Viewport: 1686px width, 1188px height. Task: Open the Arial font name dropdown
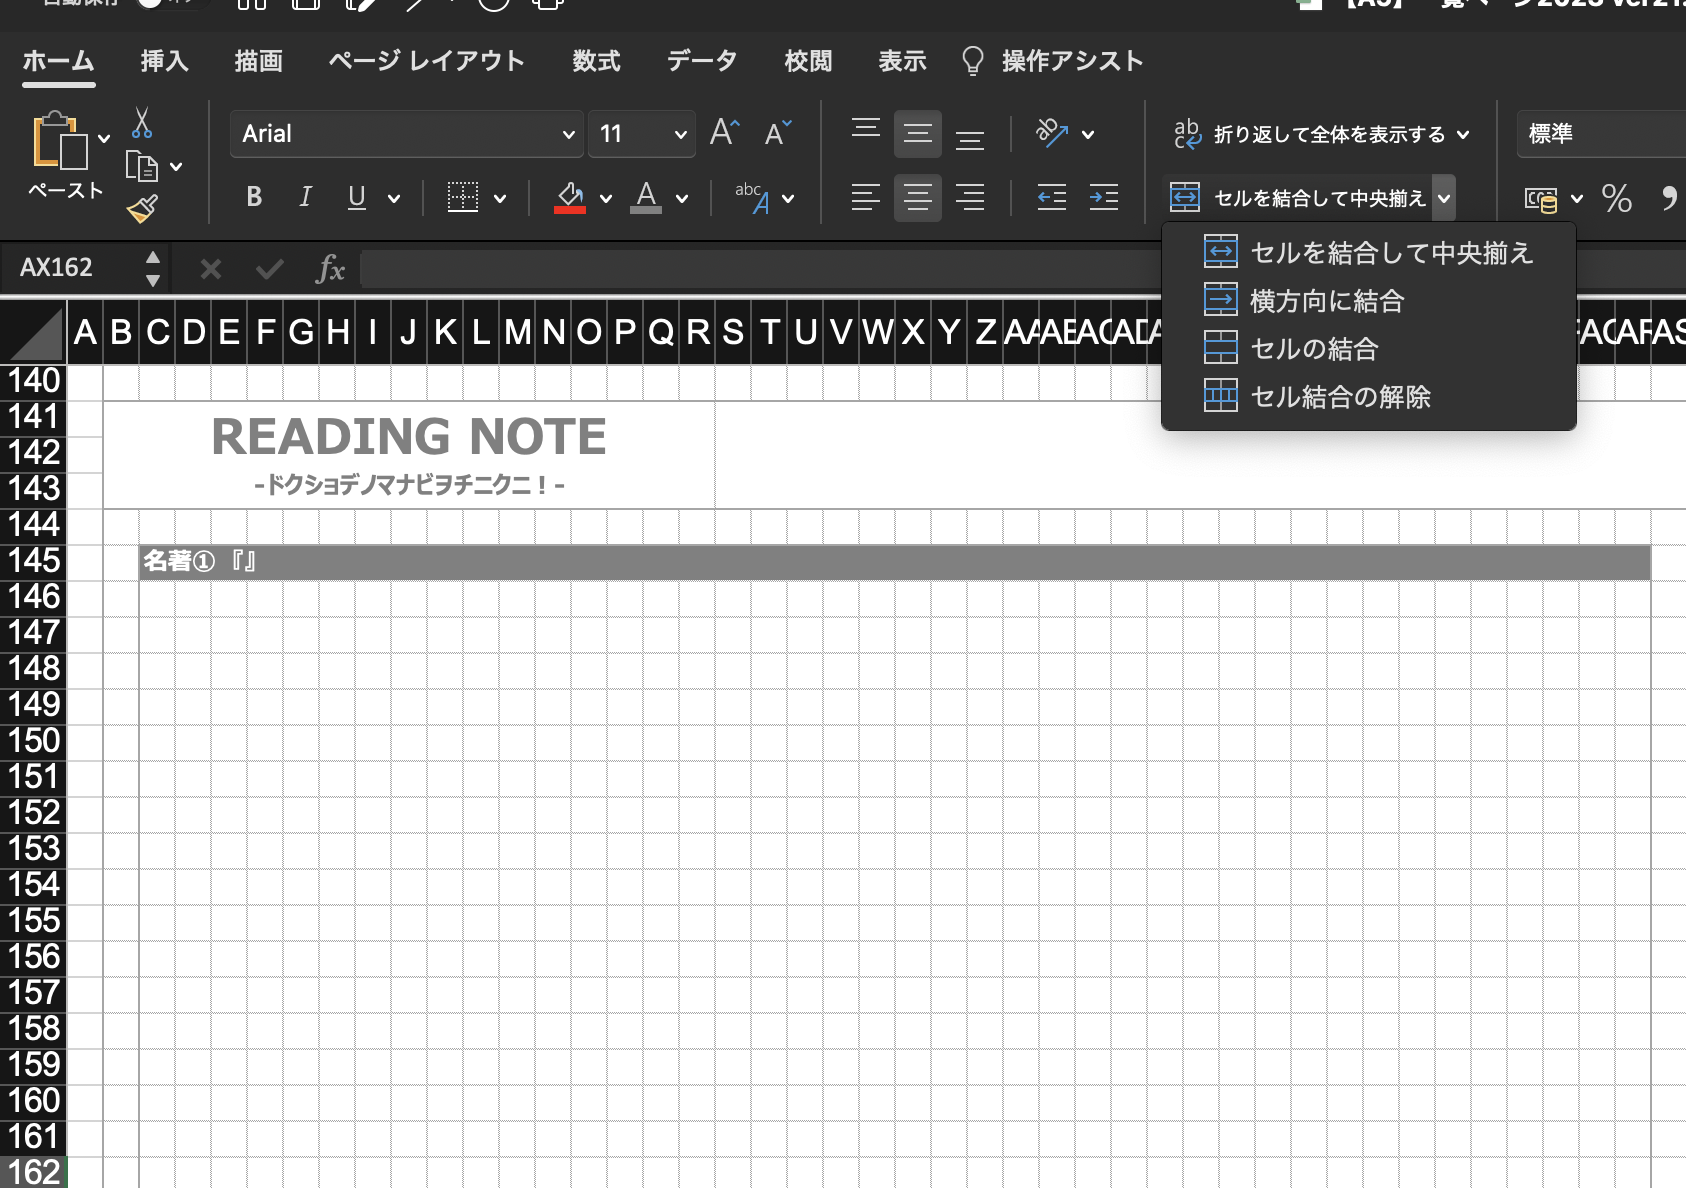[x=568, y=134]
